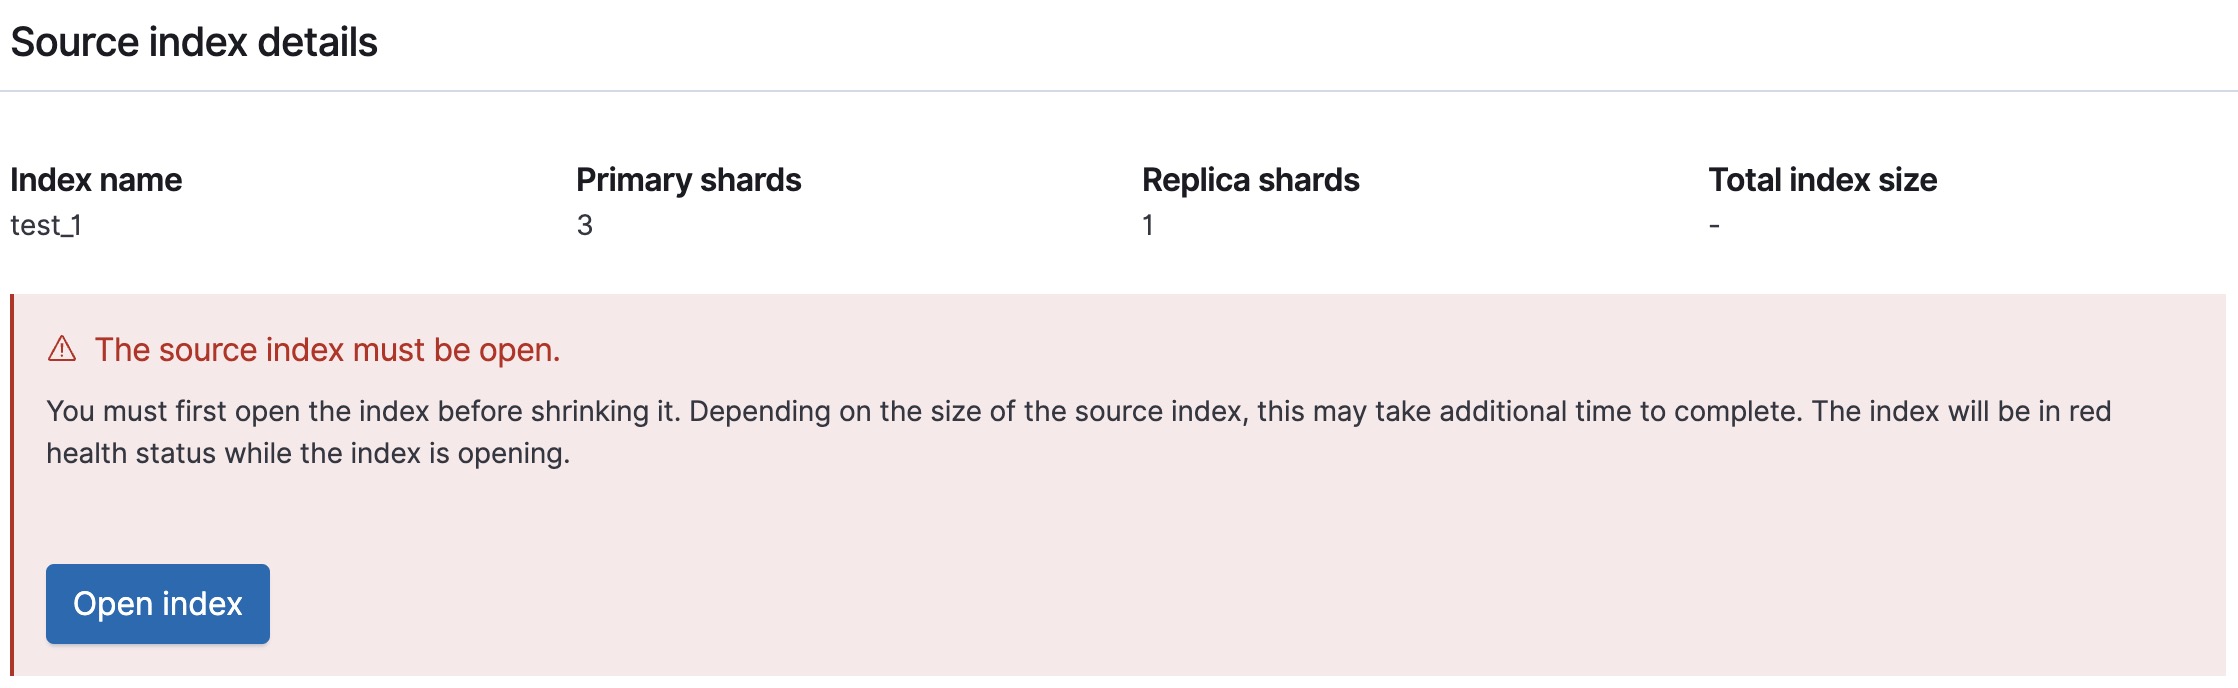Click the Replica shards label
This screenshot has height=688, width=2238.
point(1251,180)
